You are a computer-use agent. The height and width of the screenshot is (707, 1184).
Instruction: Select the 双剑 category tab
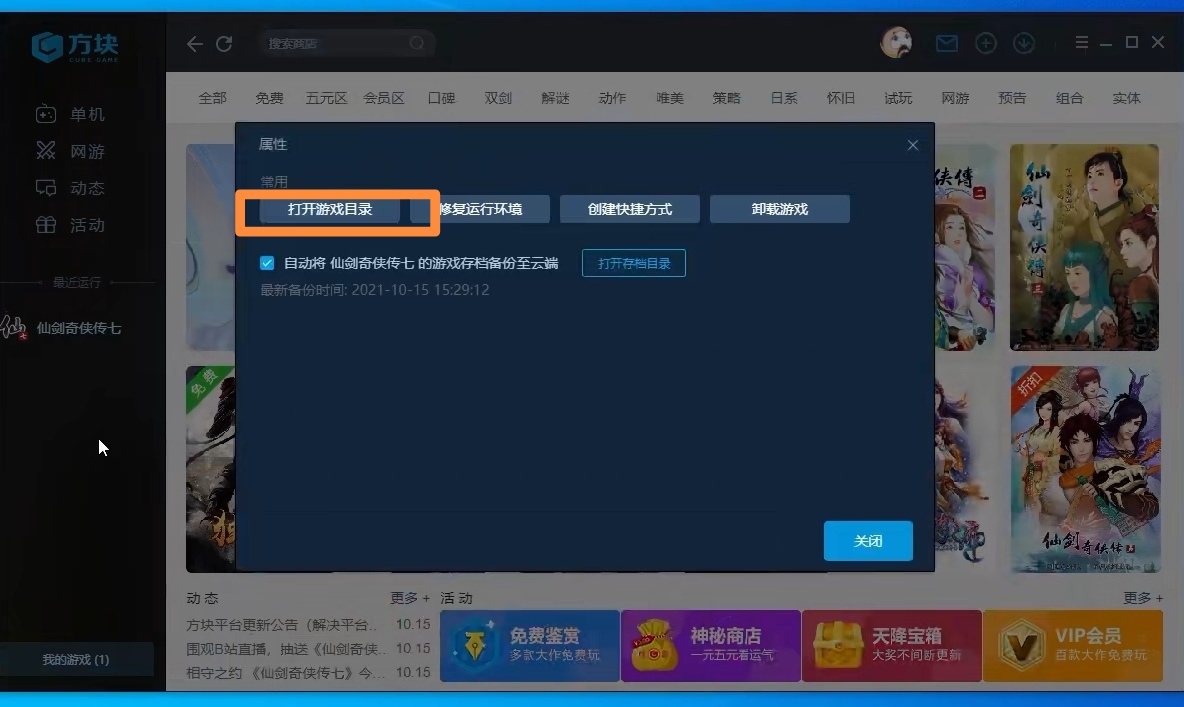click(498, 98)
